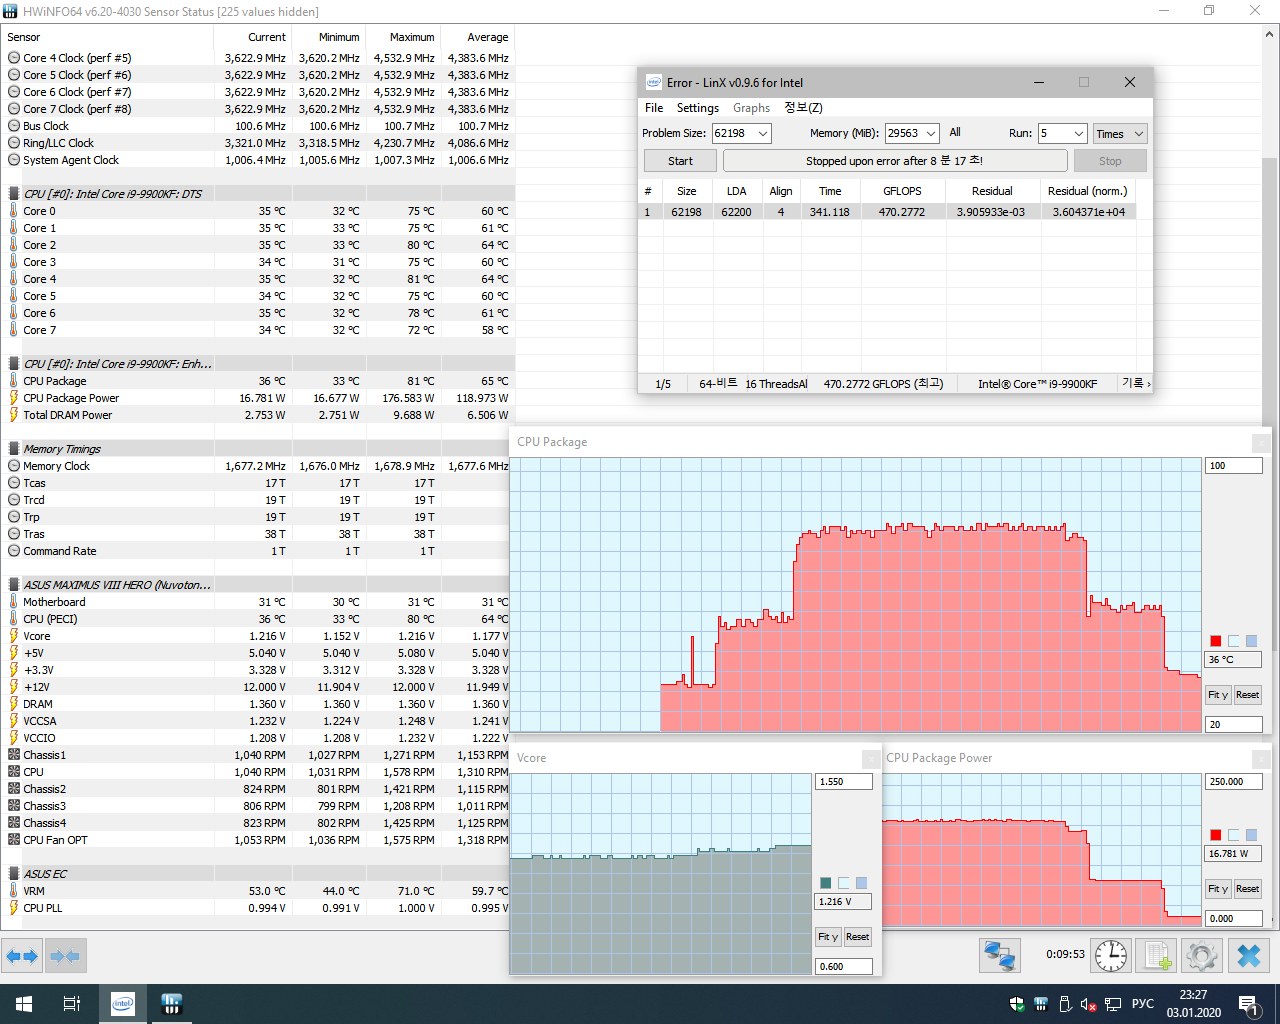The height and width of the screenshot is (1024, 1280).
Task: Click Fit y in CPU Package temperature graph
Action: click(x=1218, y=695)
